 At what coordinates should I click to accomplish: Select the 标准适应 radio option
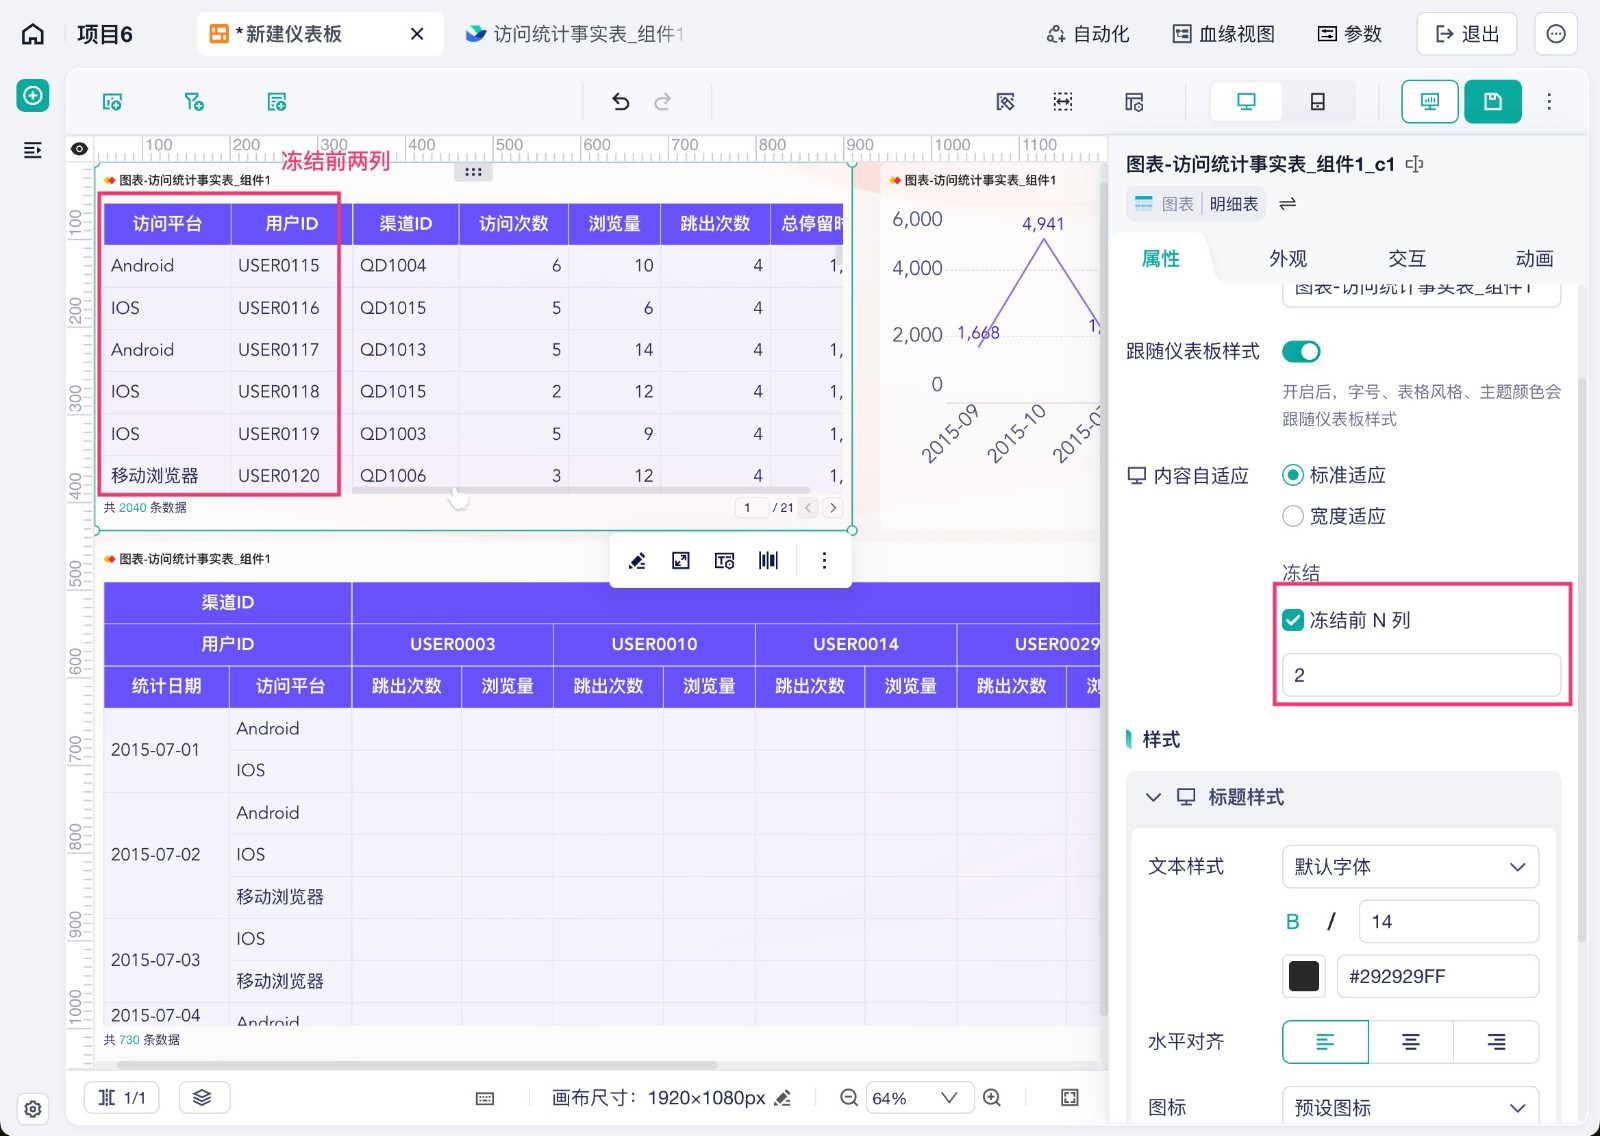coord(1293,475)
